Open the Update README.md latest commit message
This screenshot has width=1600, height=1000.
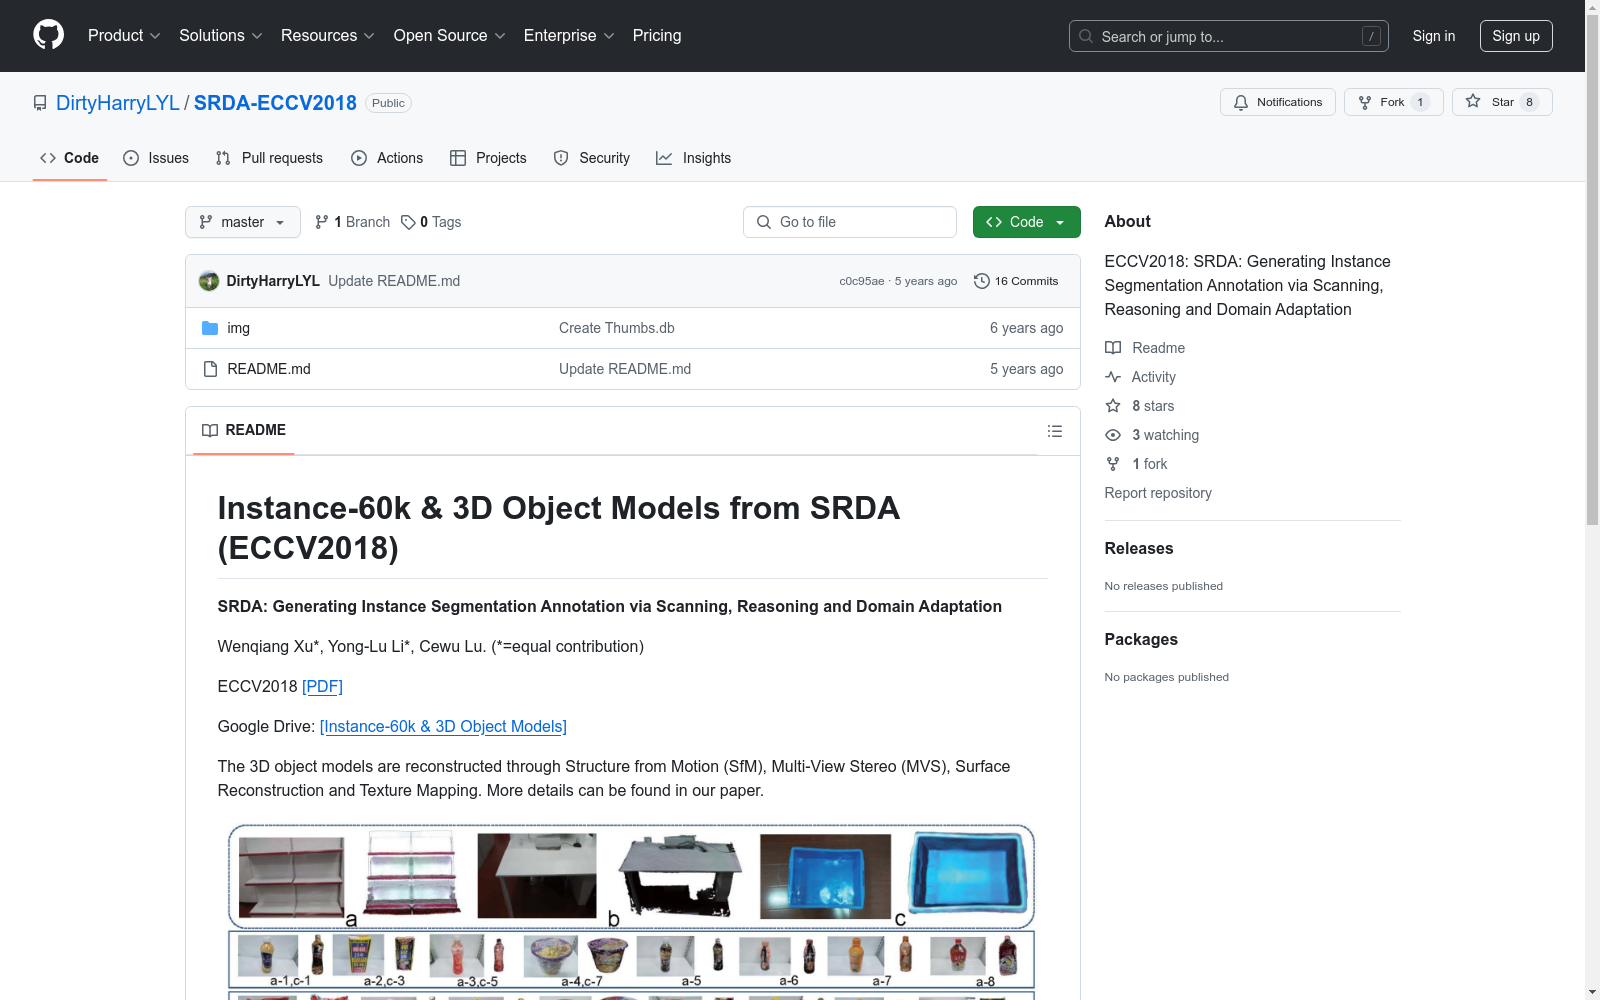394,281
